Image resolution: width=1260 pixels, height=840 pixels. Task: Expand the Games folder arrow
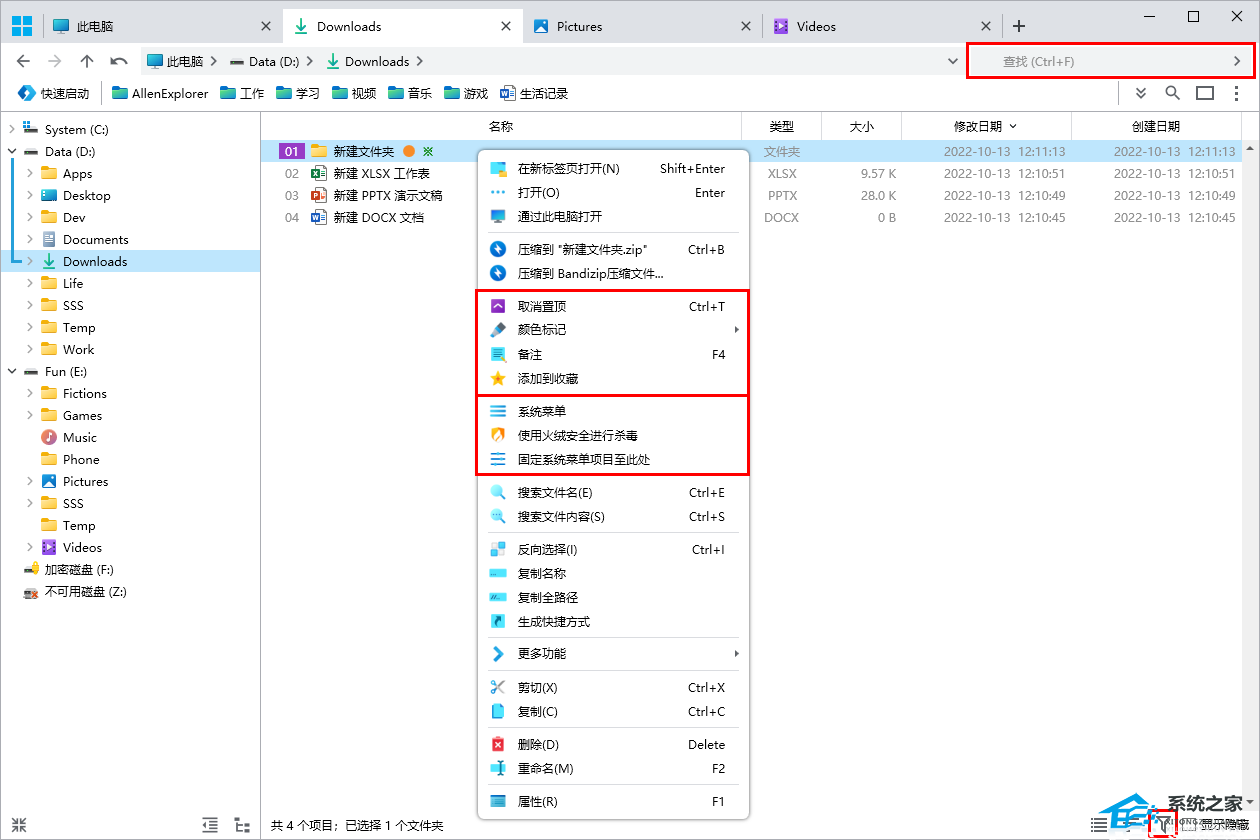point(30,415)
